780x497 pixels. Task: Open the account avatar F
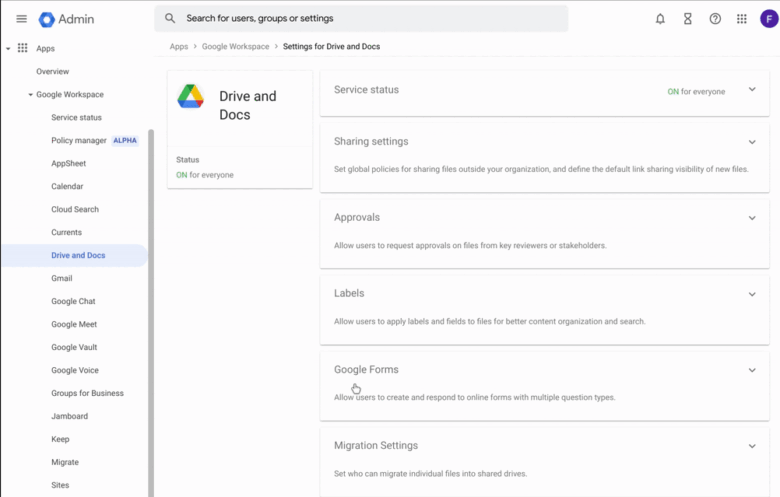(769, 19)
